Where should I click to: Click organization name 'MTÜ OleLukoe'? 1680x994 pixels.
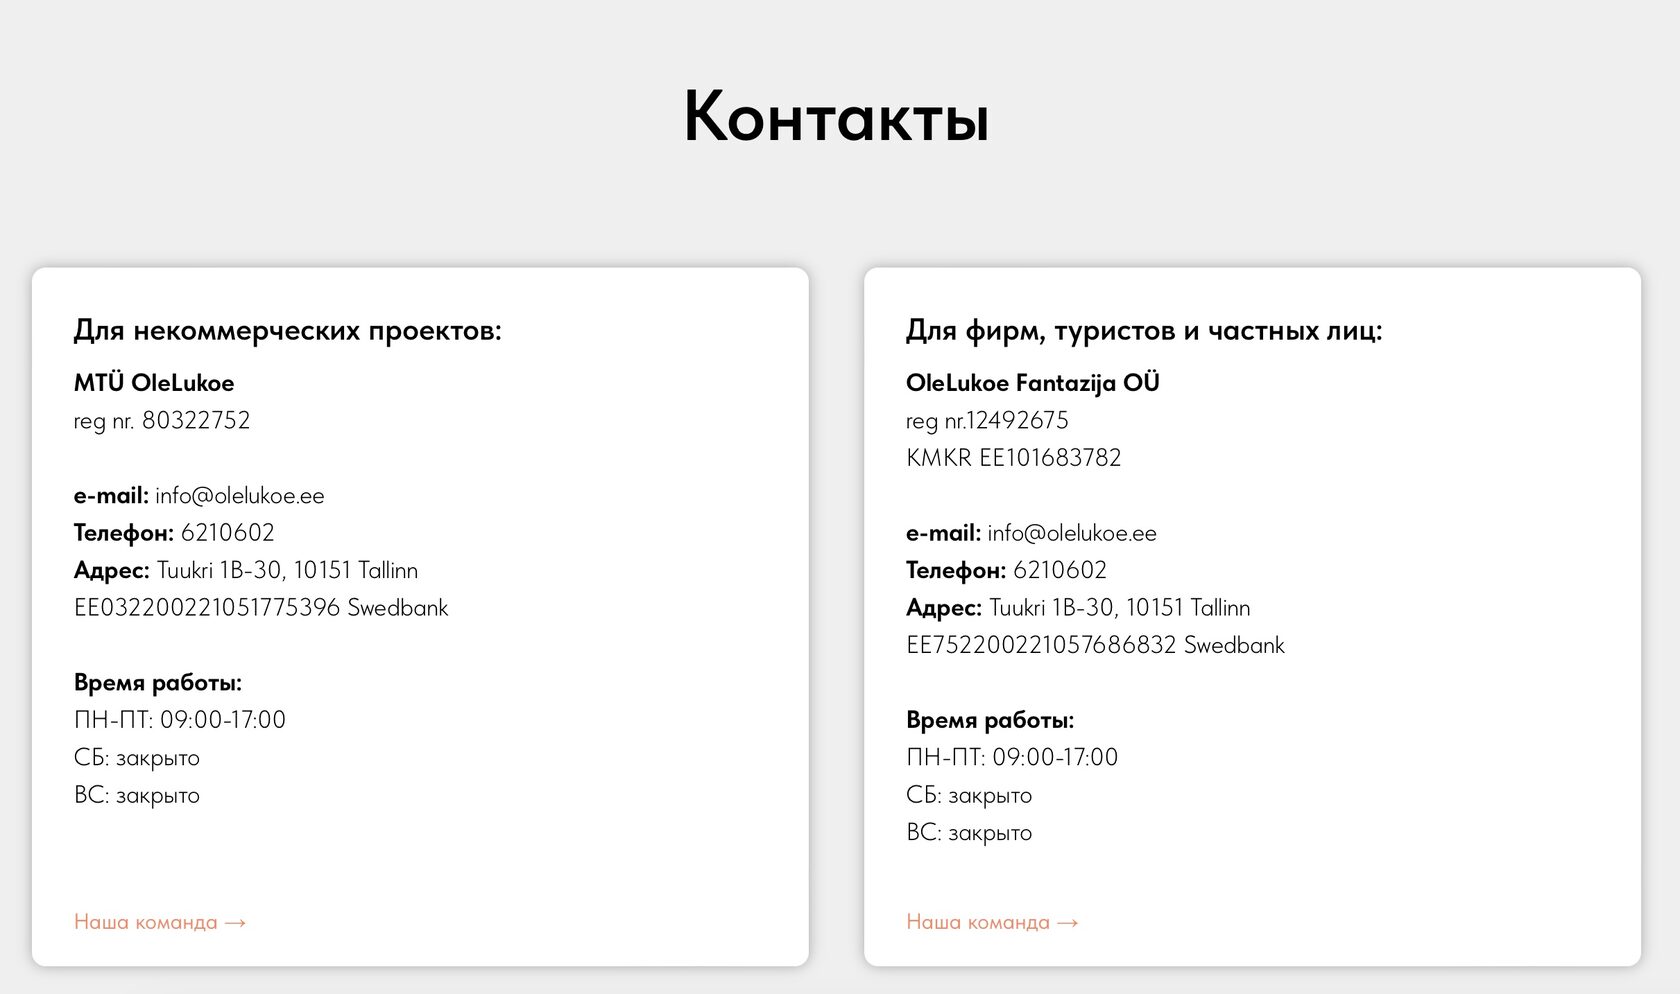(154, 383)
